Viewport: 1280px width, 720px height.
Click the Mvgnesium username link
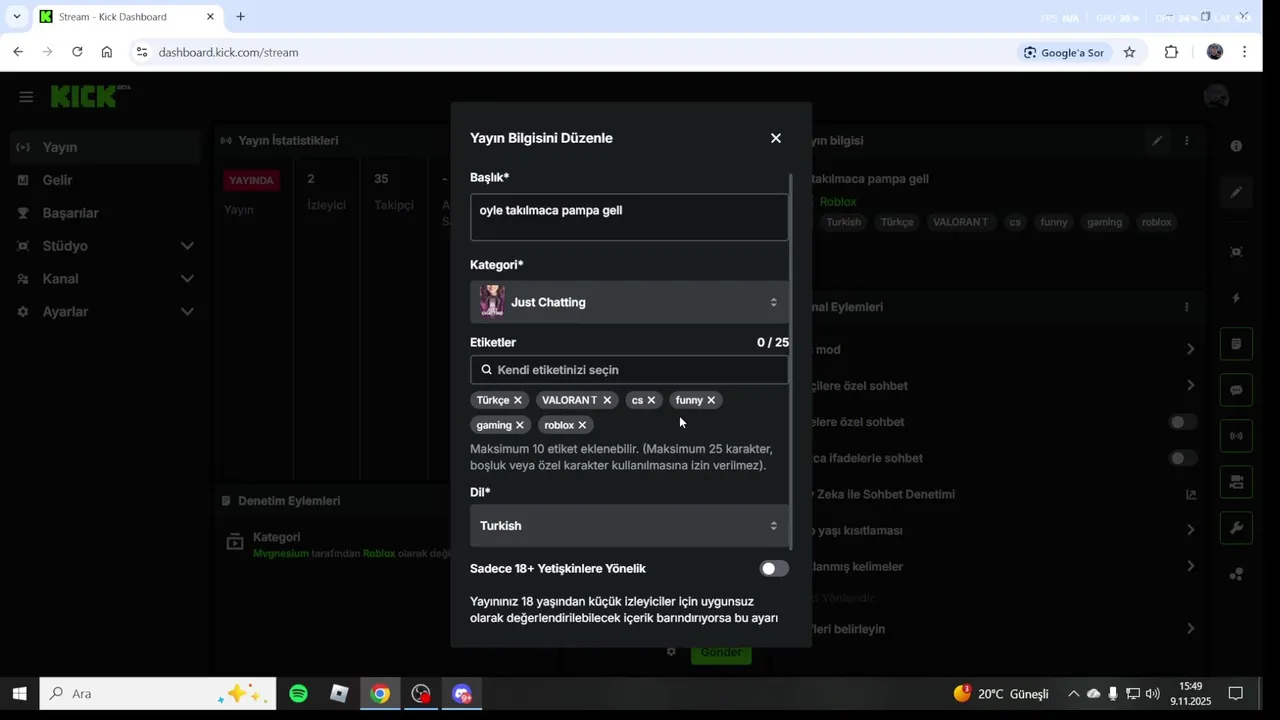click(x=281, y=553)
